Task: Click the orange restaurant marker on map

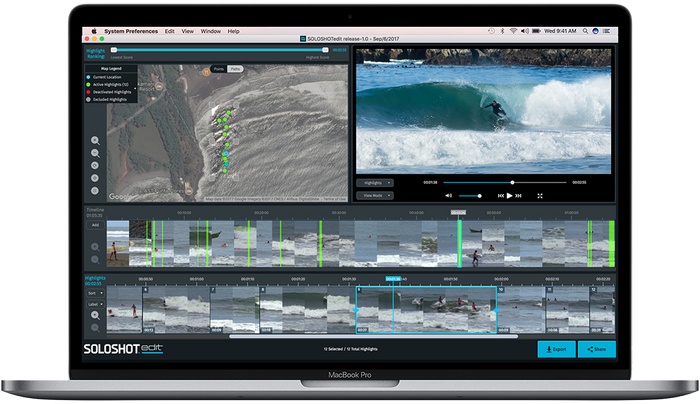Action: click(206, 71)
